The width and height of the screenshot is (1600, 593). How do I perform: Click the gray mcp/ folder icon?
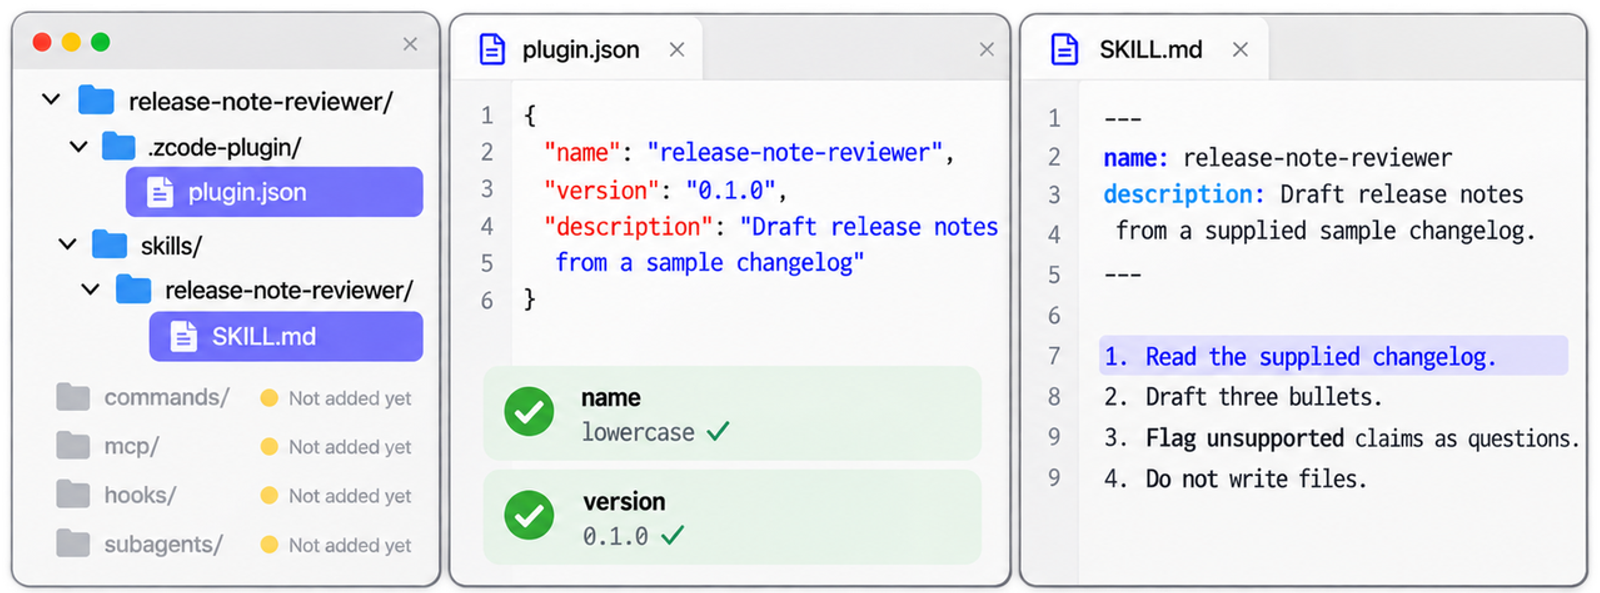click(x=73, y=445)
